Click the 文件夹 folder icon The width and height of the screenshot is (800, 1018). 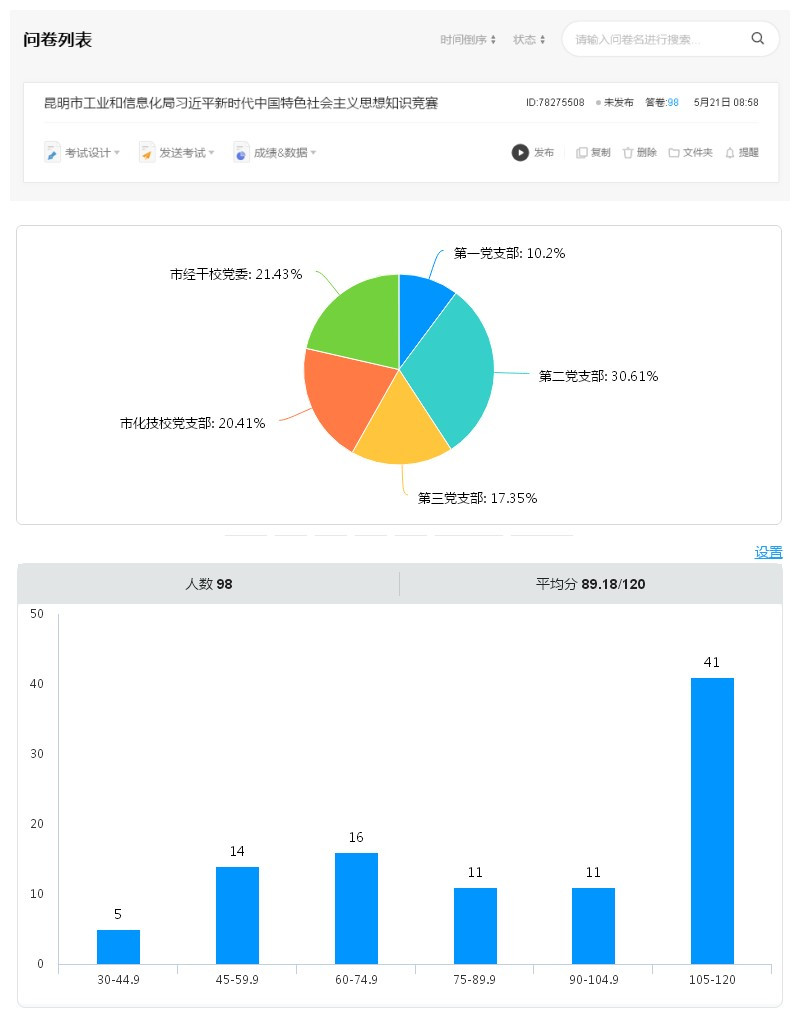click(x=674, y=153)
